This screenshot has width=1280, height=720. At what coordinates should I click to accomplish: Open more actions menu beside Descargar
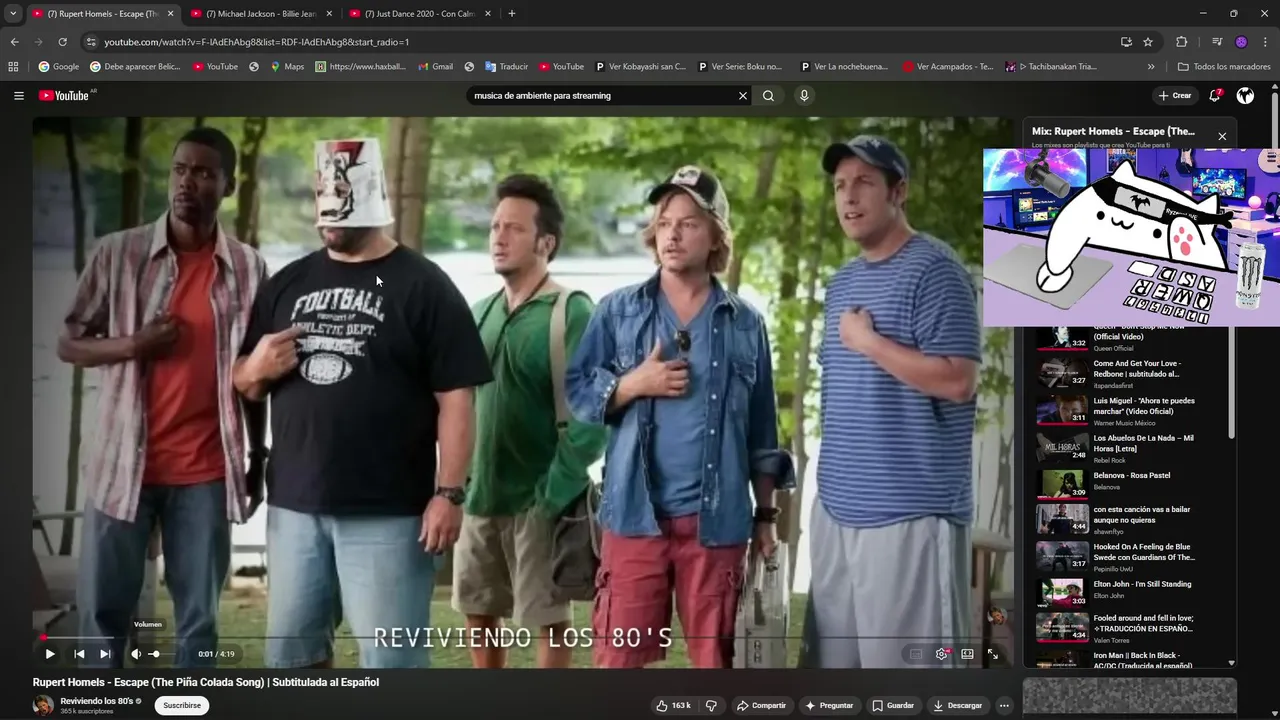[x=1004, y=705]
